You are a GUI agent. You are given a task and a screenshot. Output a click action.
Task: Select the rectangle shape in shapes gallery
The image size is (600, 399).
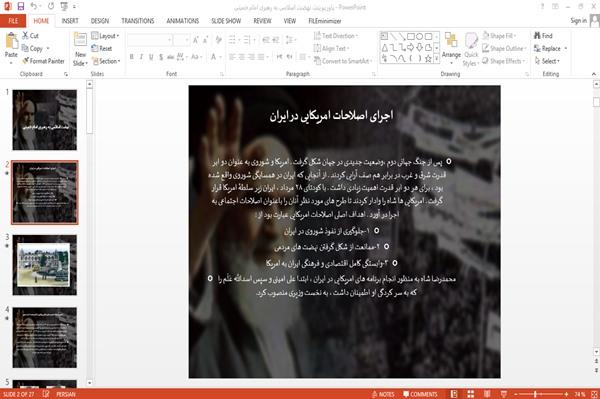click(411, 36)
